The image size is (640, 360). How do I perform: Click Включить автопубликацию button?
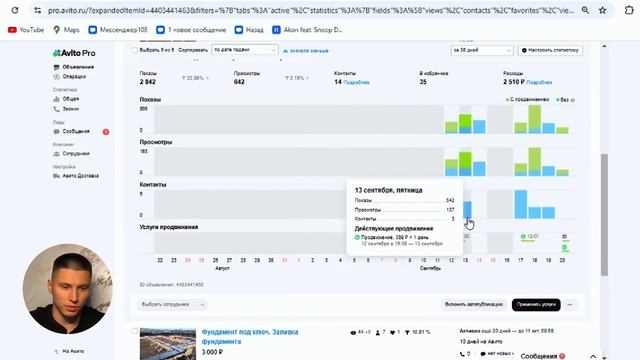(473, 304)
